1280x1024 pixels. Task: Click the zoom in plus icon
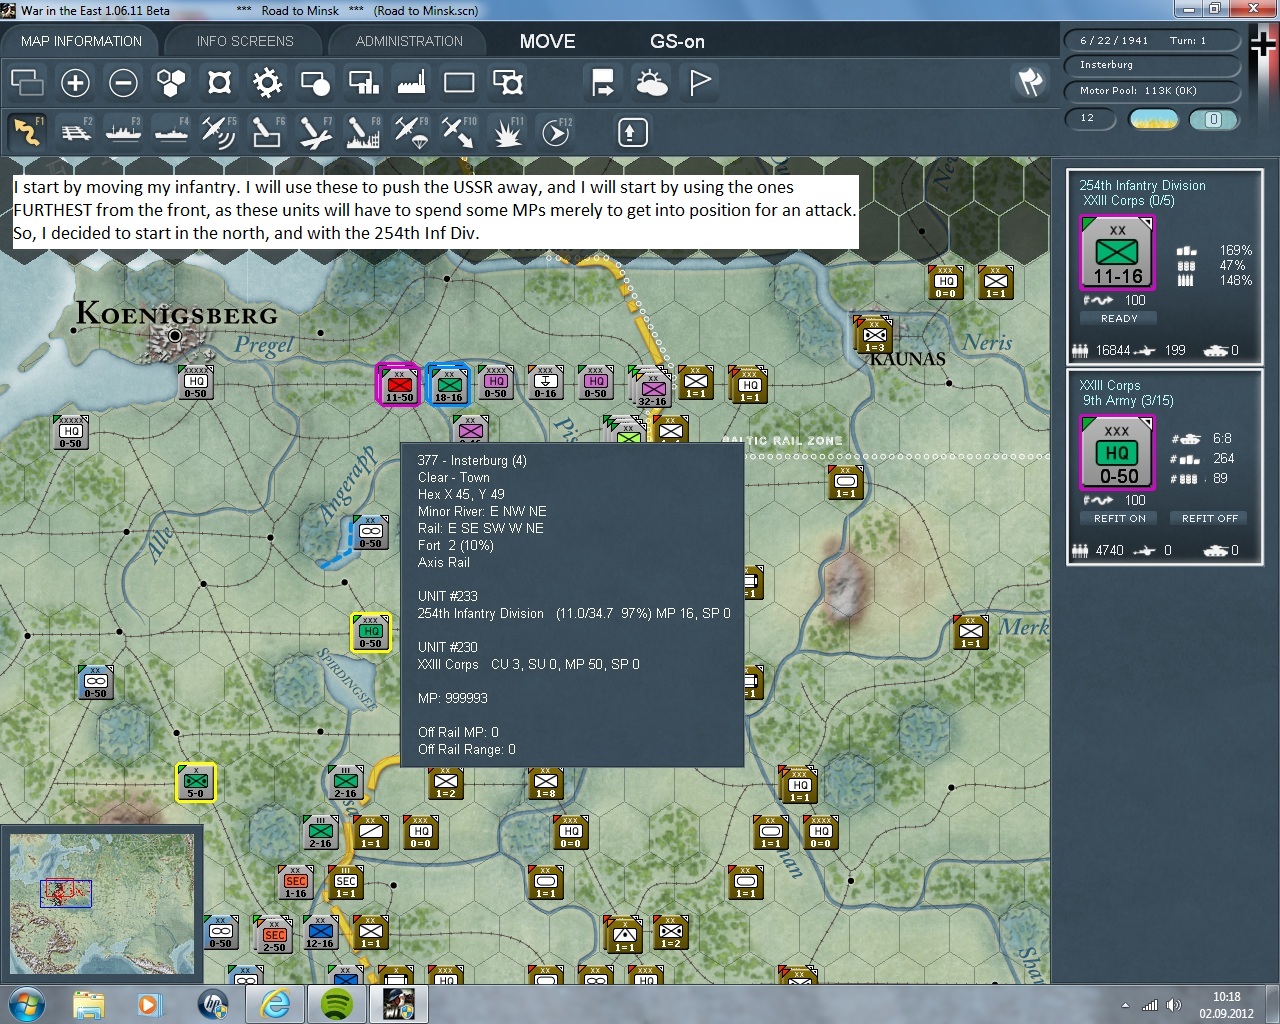tap(75, 82)
